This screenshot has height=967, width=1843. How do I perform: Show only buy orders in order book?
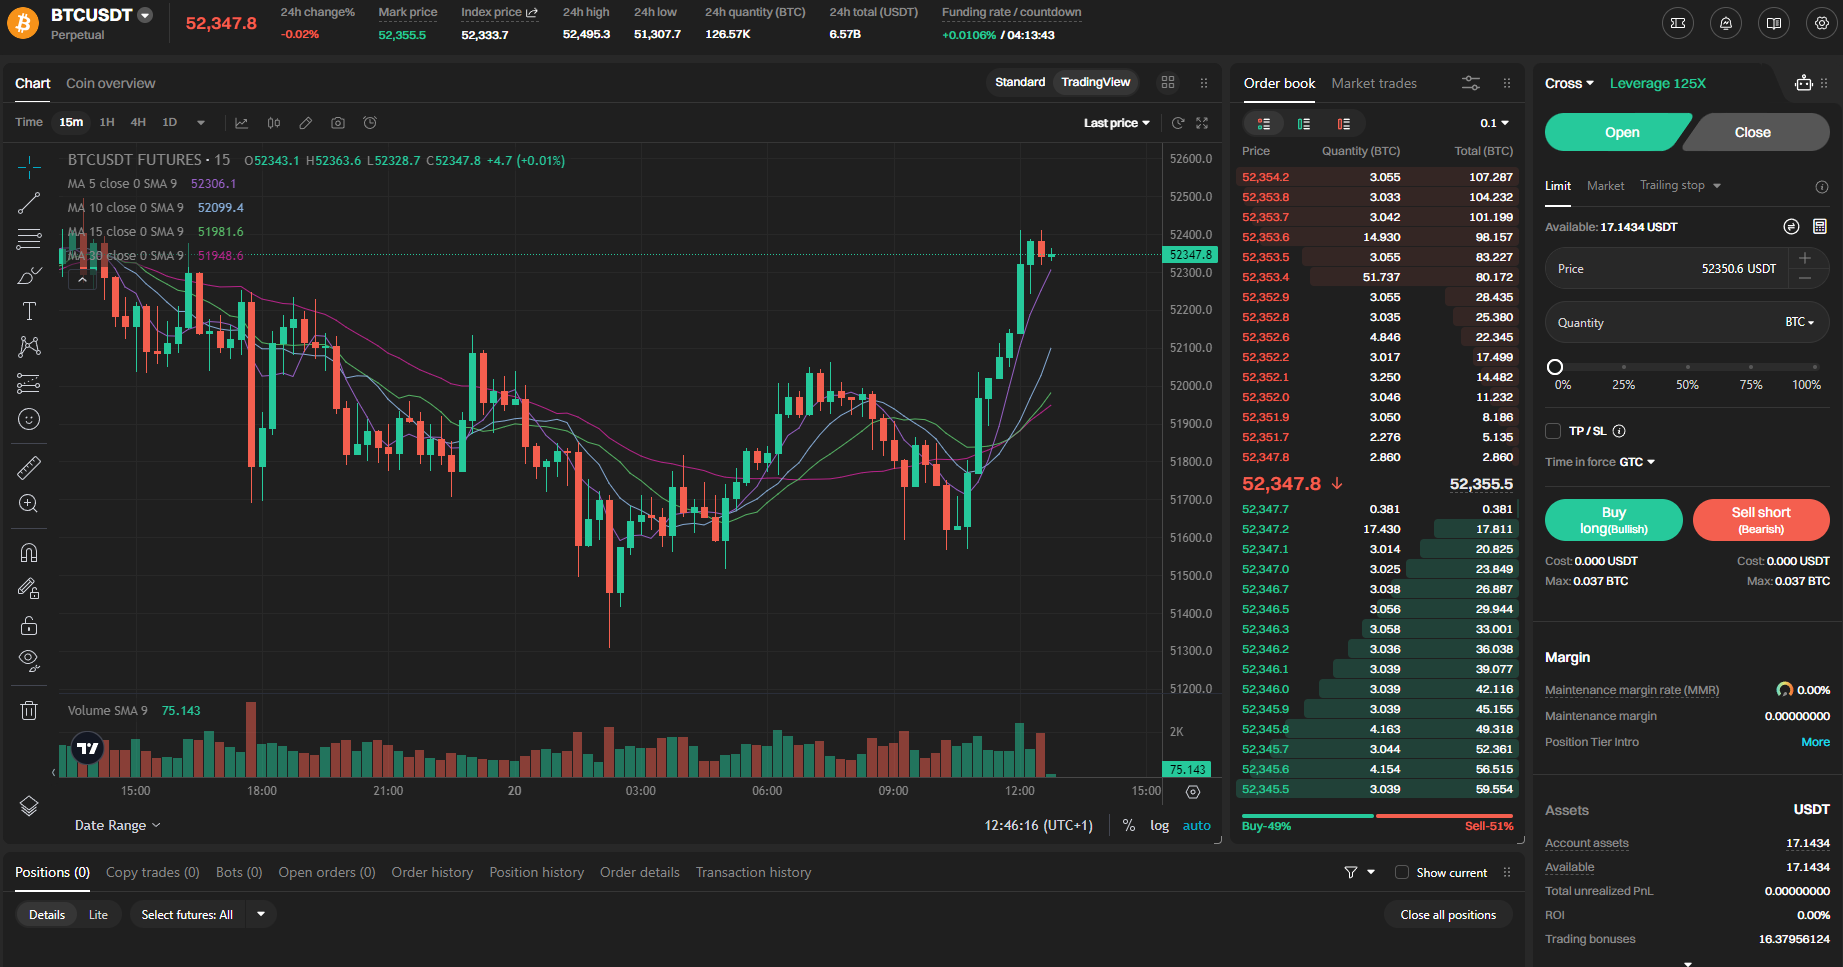(1304, 124)
